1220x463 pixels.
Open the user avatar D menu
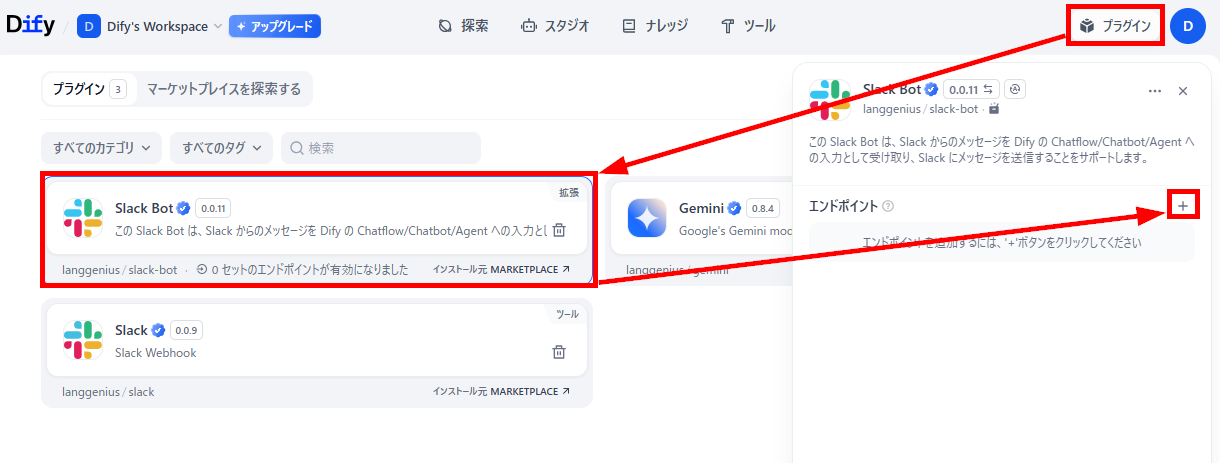(x=1188, y=26)
